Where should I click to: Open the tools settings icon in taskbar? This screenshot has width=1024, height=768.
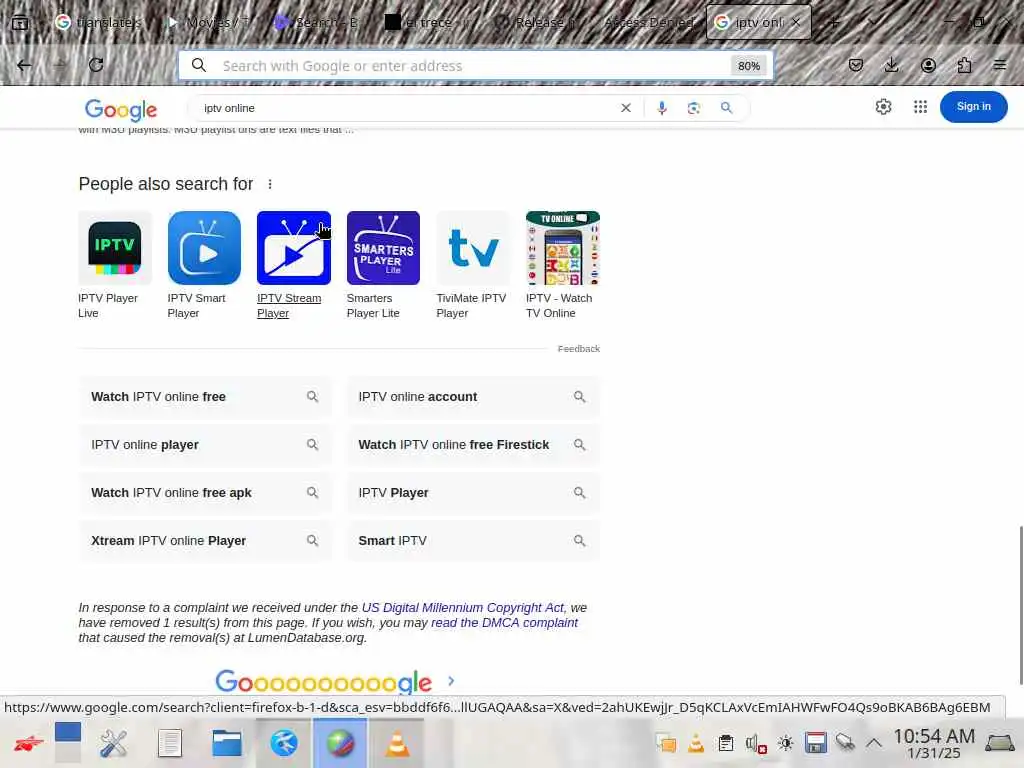pos(114,743)
